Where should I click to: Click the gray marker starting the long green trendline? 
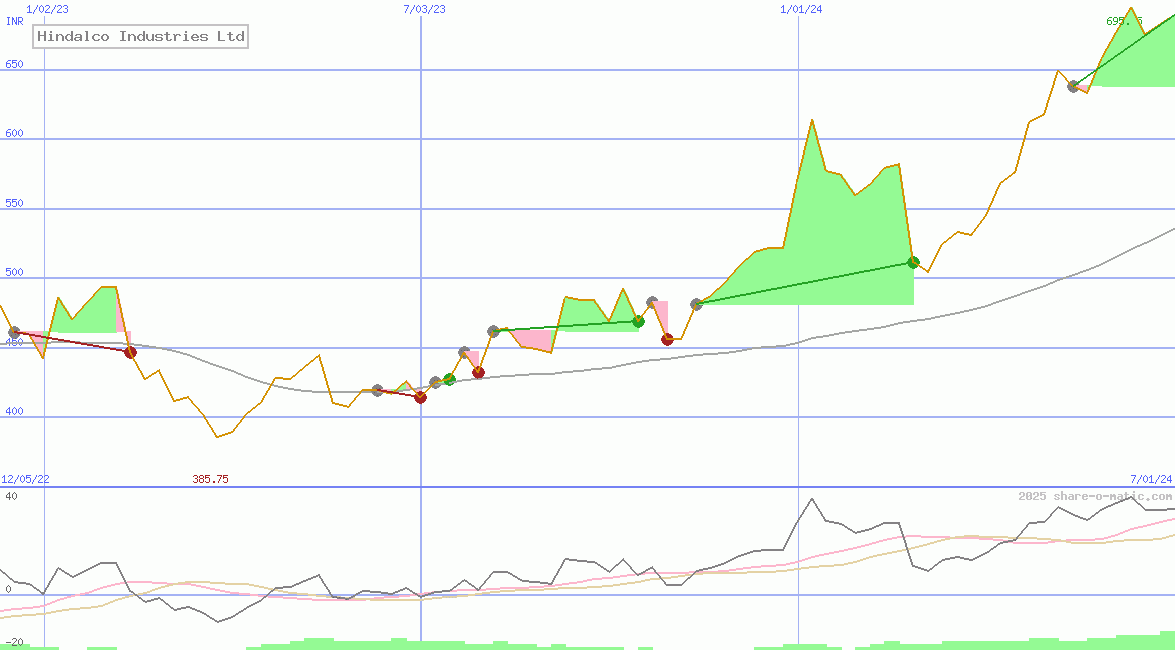[695, 303]
